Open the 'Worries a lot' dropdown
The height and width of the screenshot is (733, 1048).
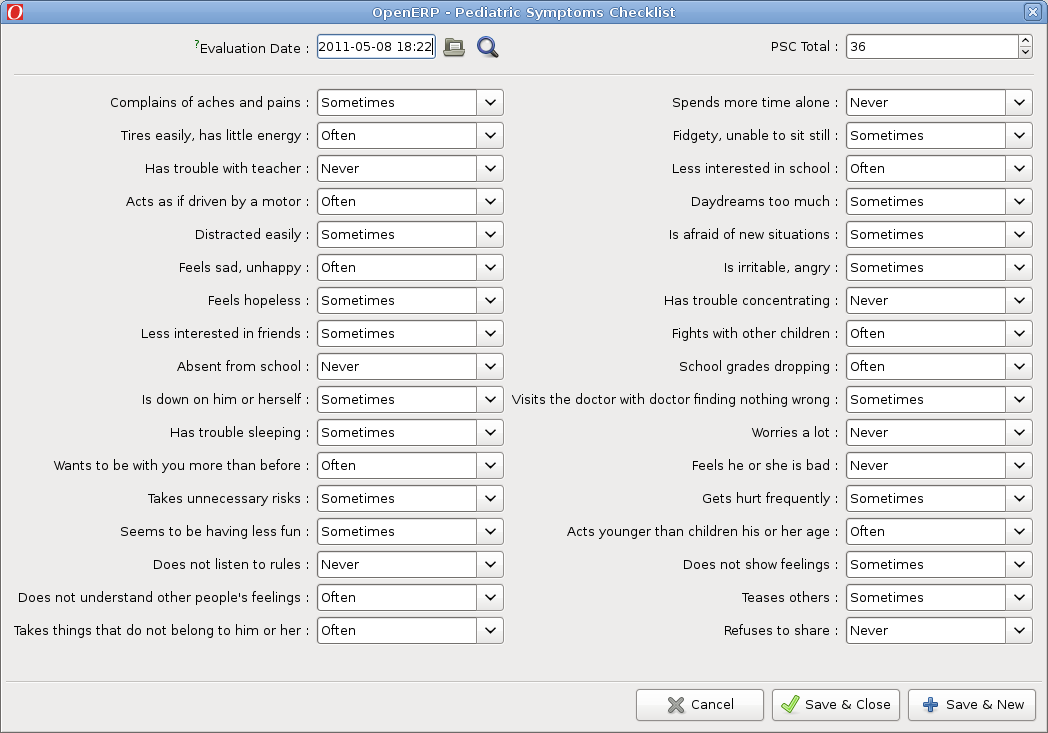[1019, 432]
